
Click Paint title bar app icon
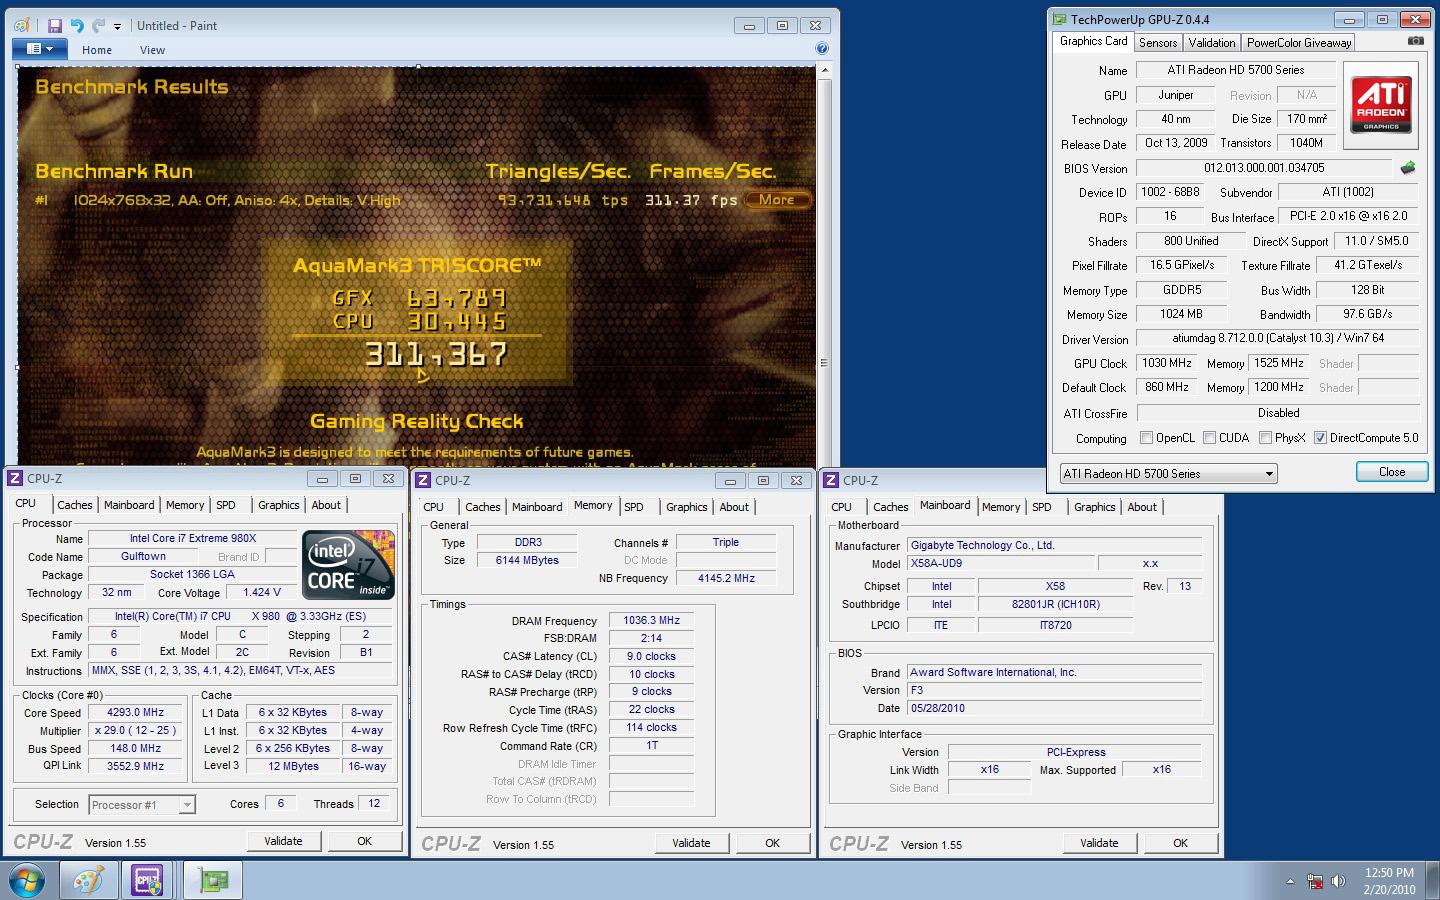click(23, 26)
